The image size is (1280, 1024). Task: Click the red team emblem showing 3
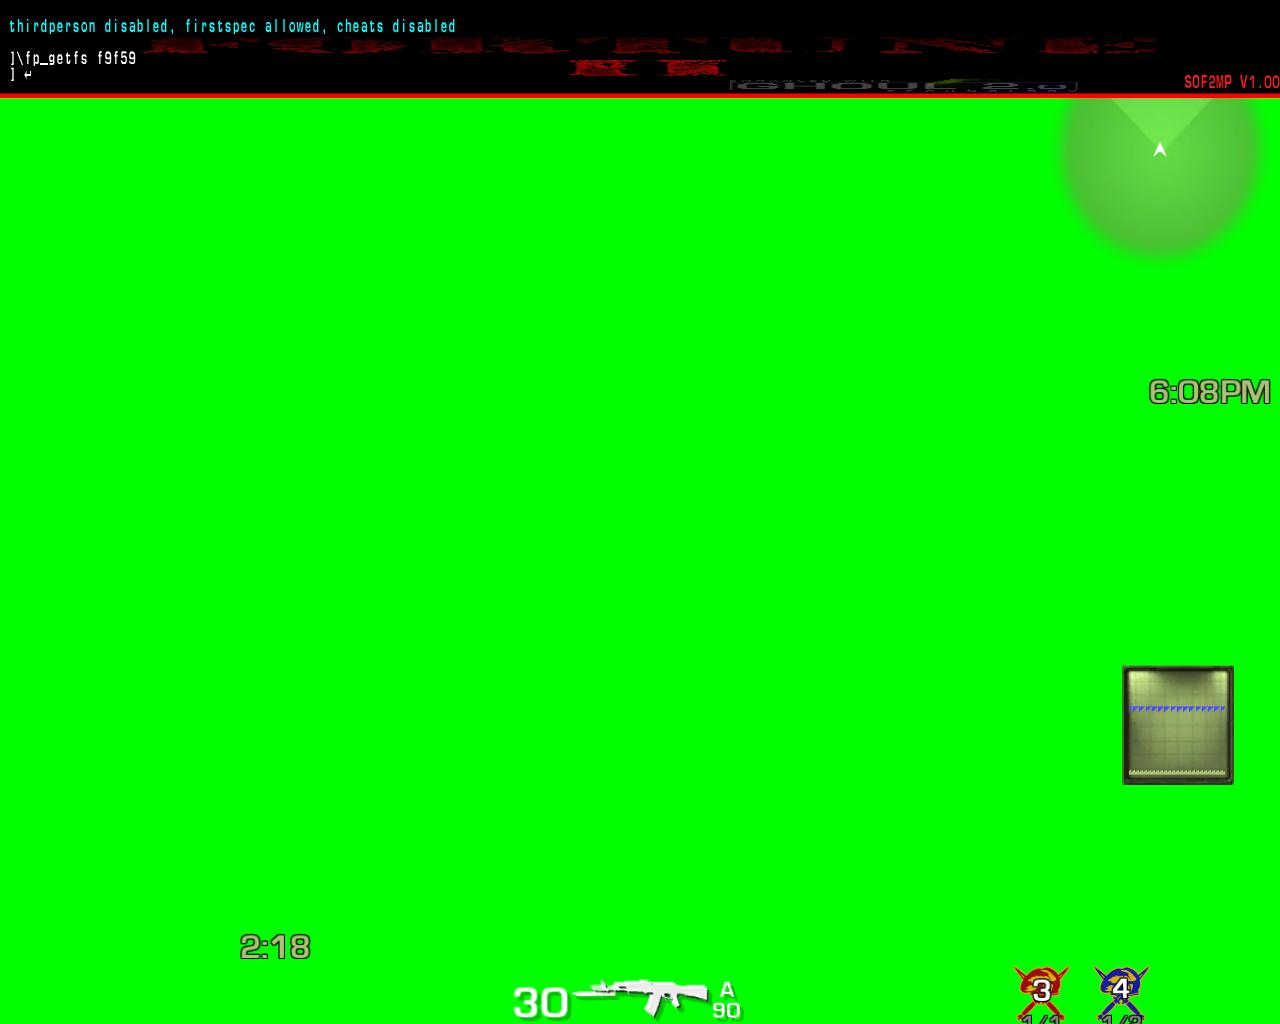click(1041, 989)
